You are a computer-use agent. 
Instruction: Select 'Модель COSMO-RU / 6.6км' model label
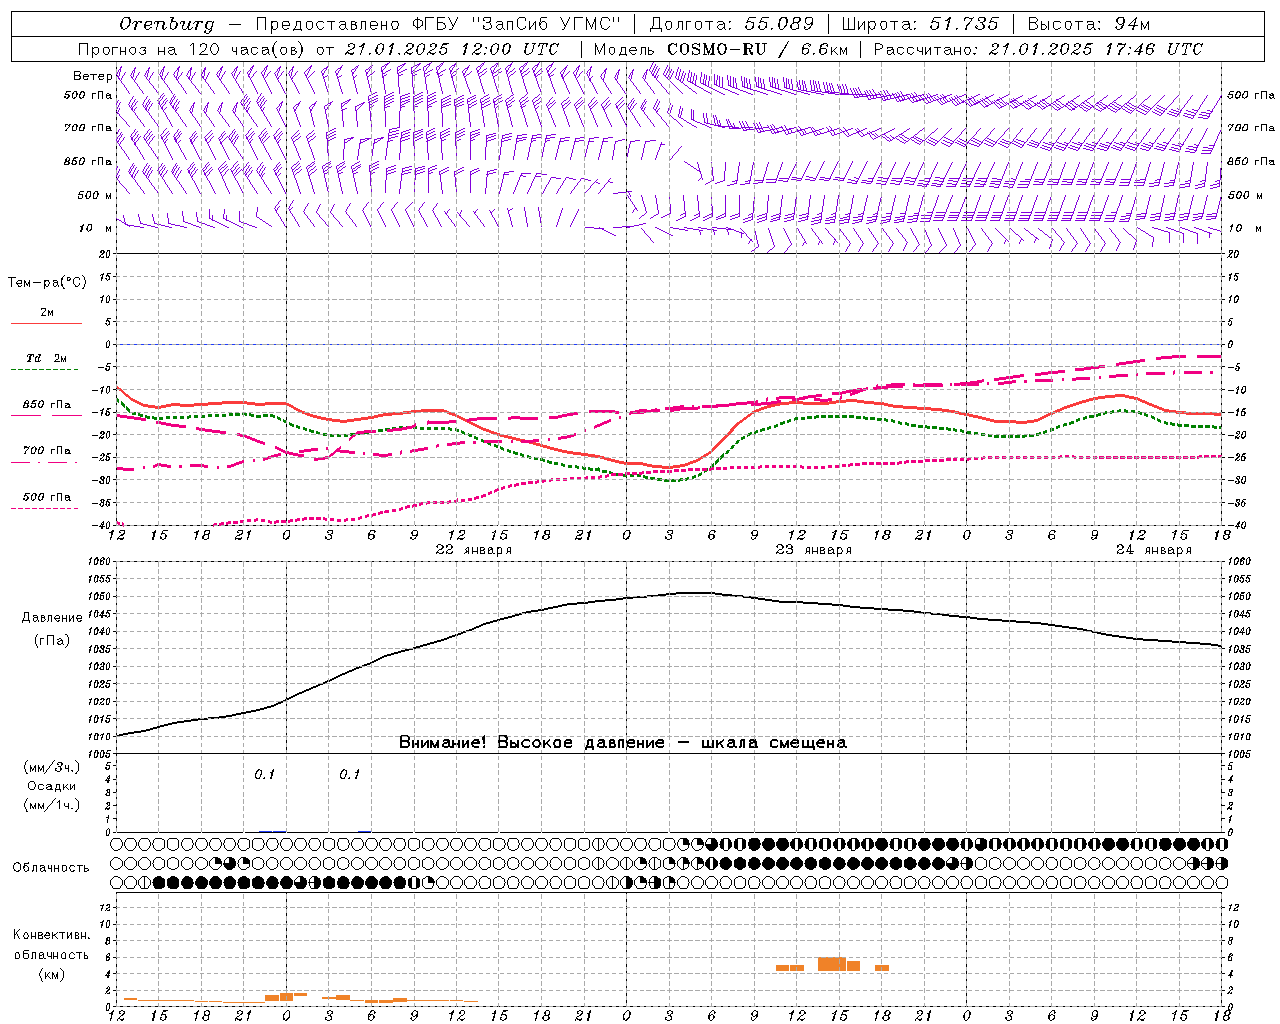click(x=720, y=49)
